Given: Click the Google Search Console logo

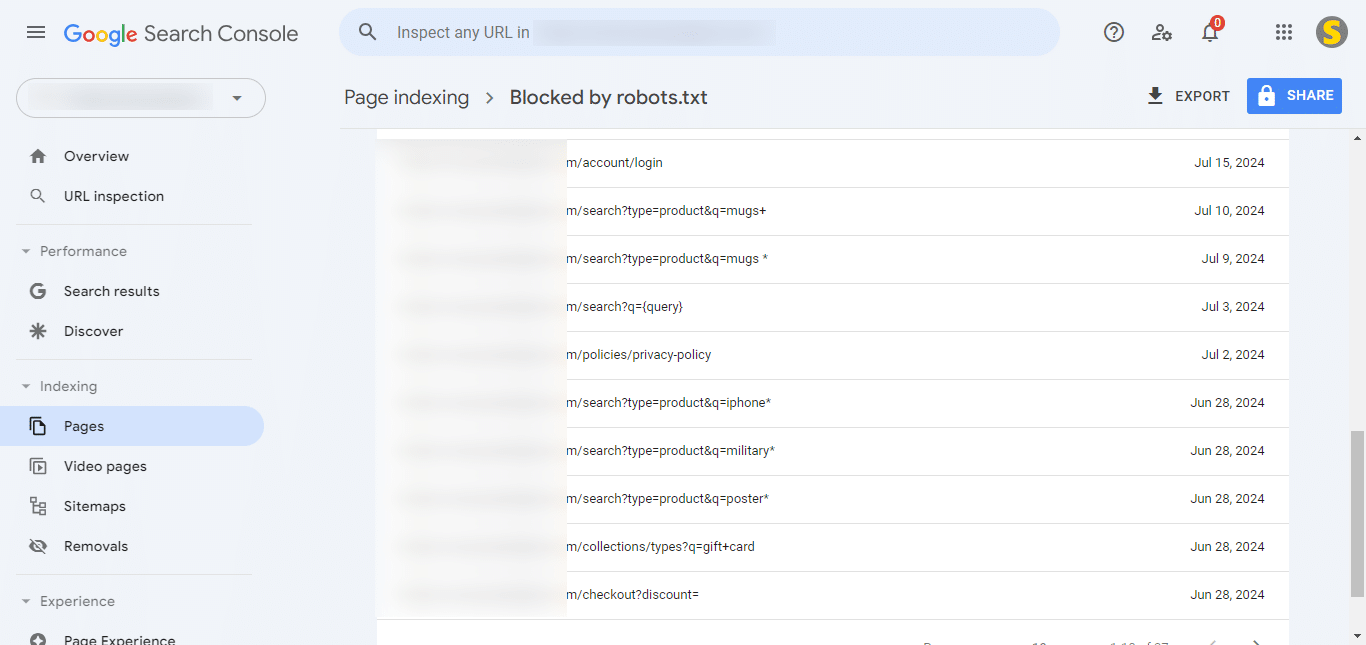Looking at the screenshot, I should (181, 33).
